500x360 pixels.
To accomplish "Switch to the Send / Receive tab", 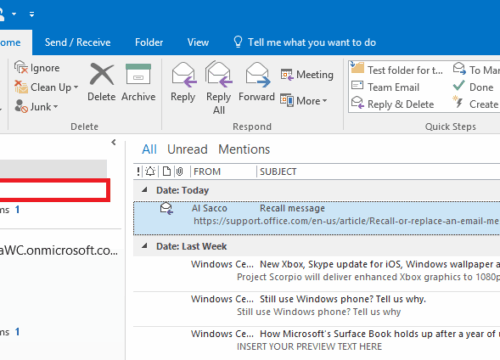I will [x=78, y=42].
